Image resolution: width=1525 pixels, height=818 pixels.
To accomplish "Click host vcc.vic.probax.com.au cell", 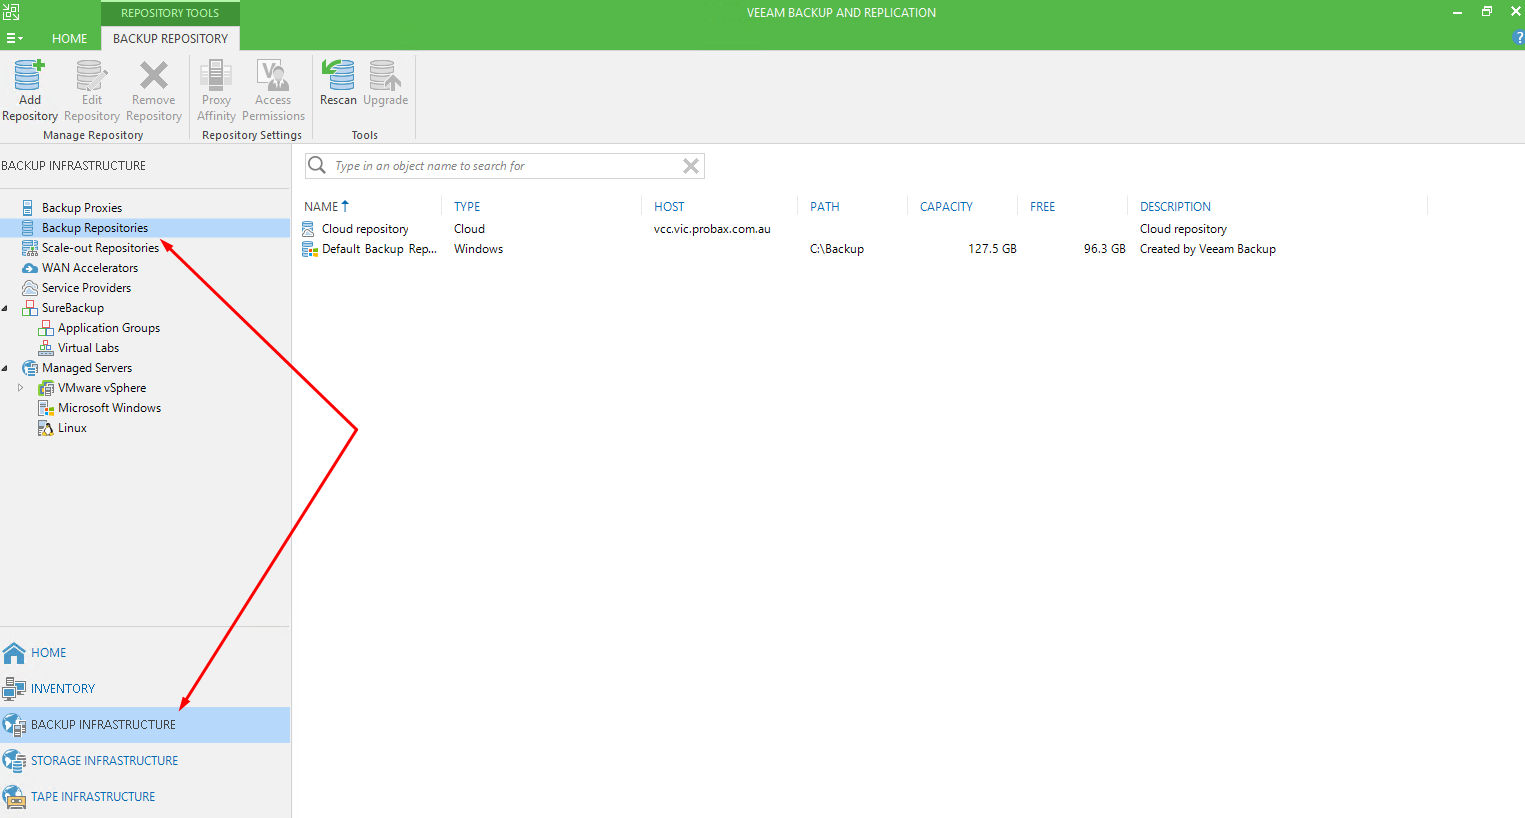I will click(712, 229).
